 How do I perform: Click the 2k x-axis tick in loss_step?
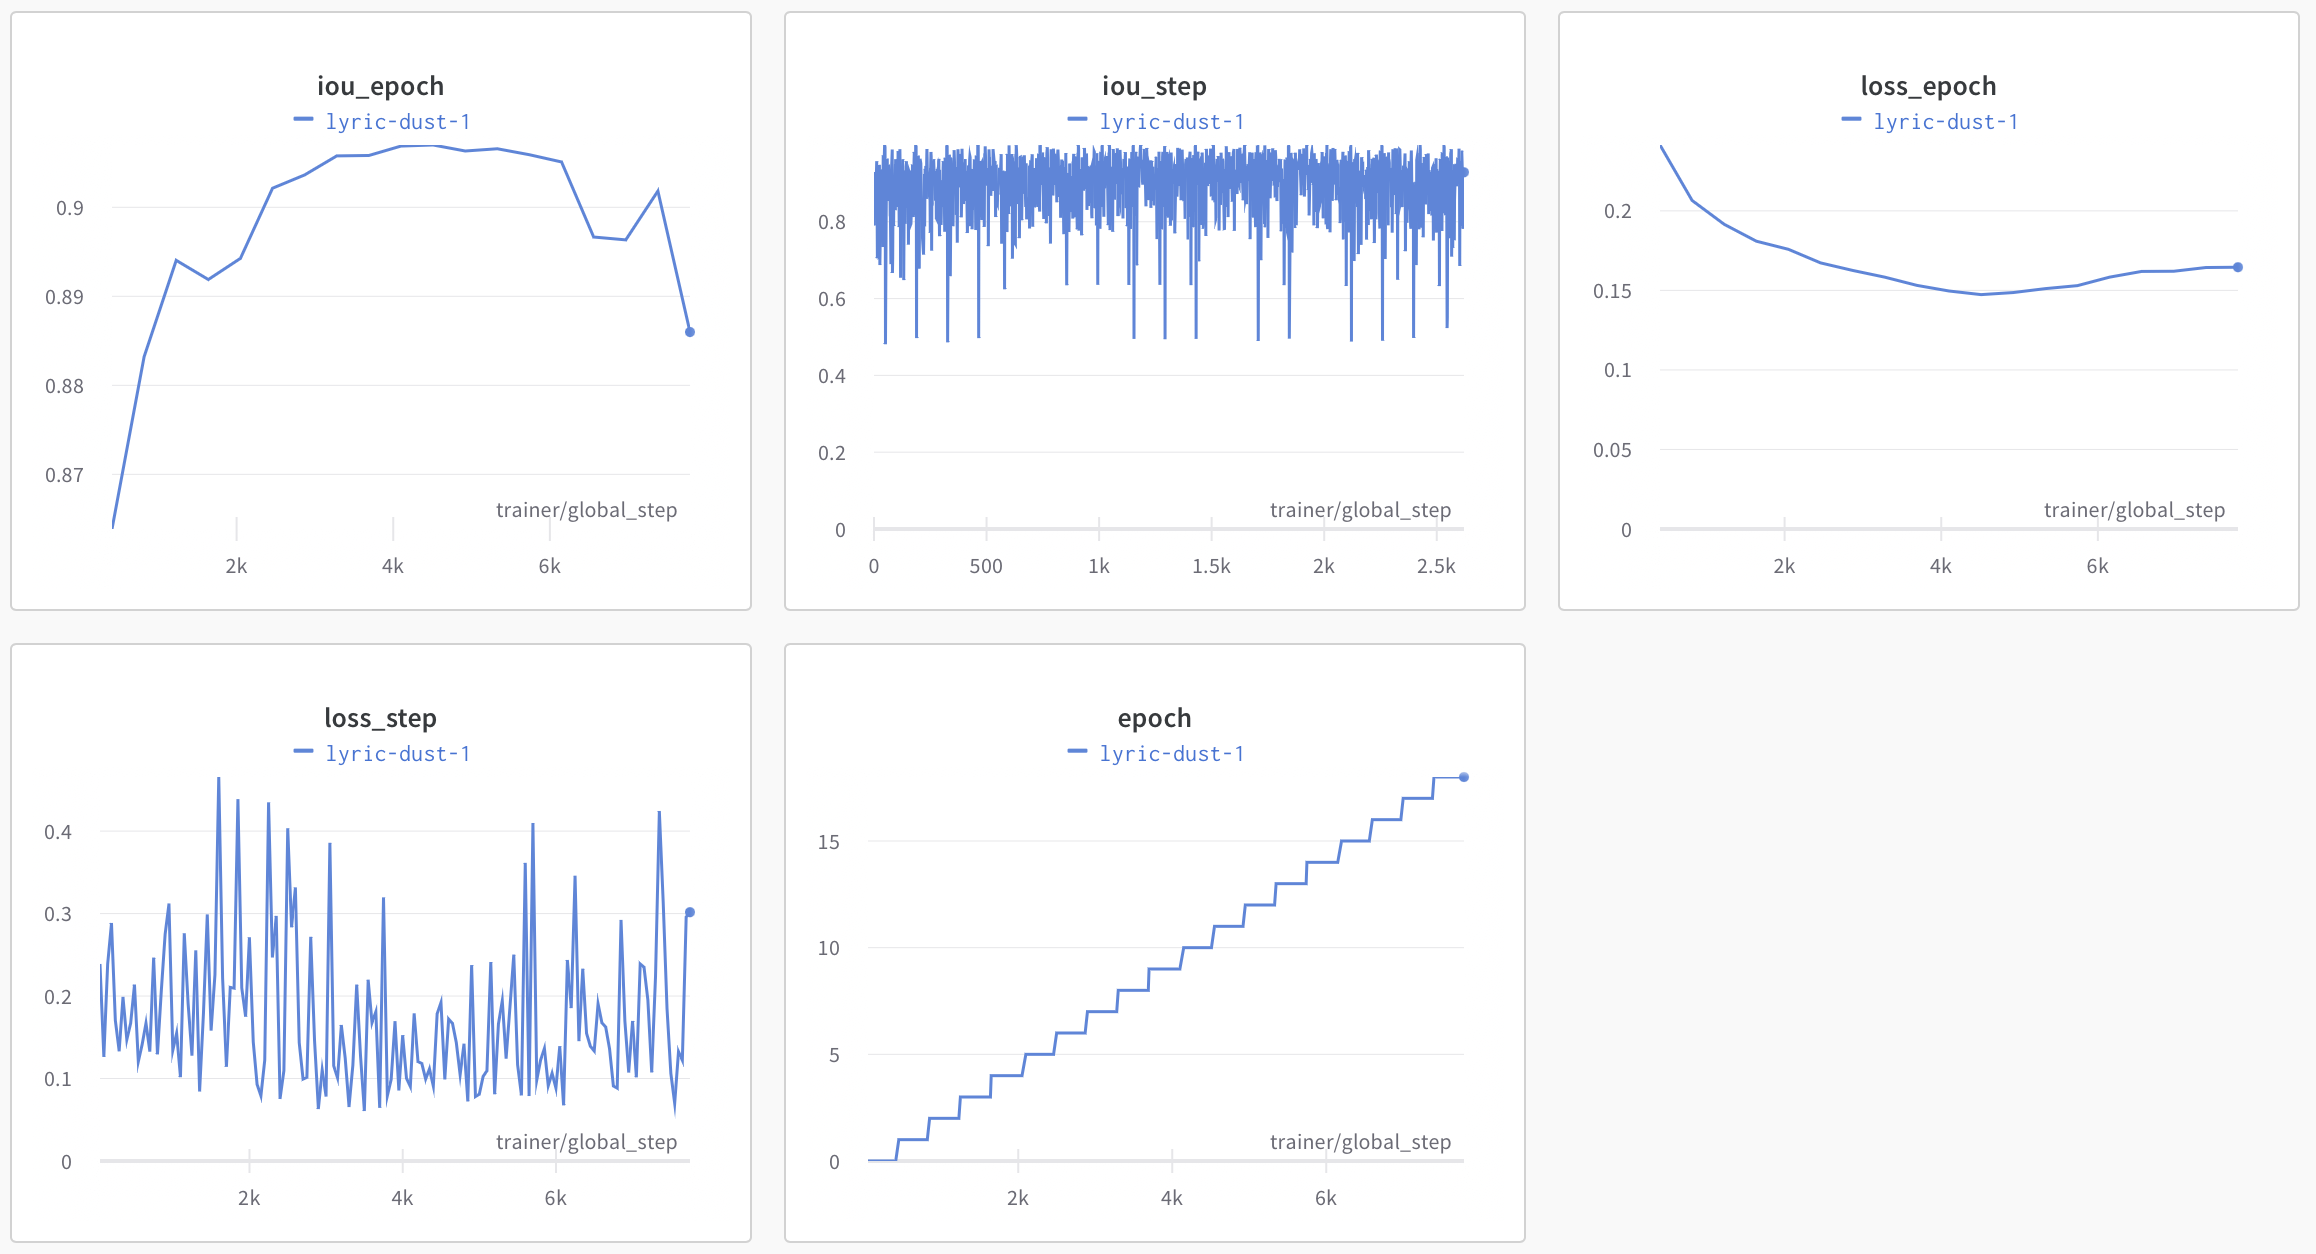[249, 1198]
